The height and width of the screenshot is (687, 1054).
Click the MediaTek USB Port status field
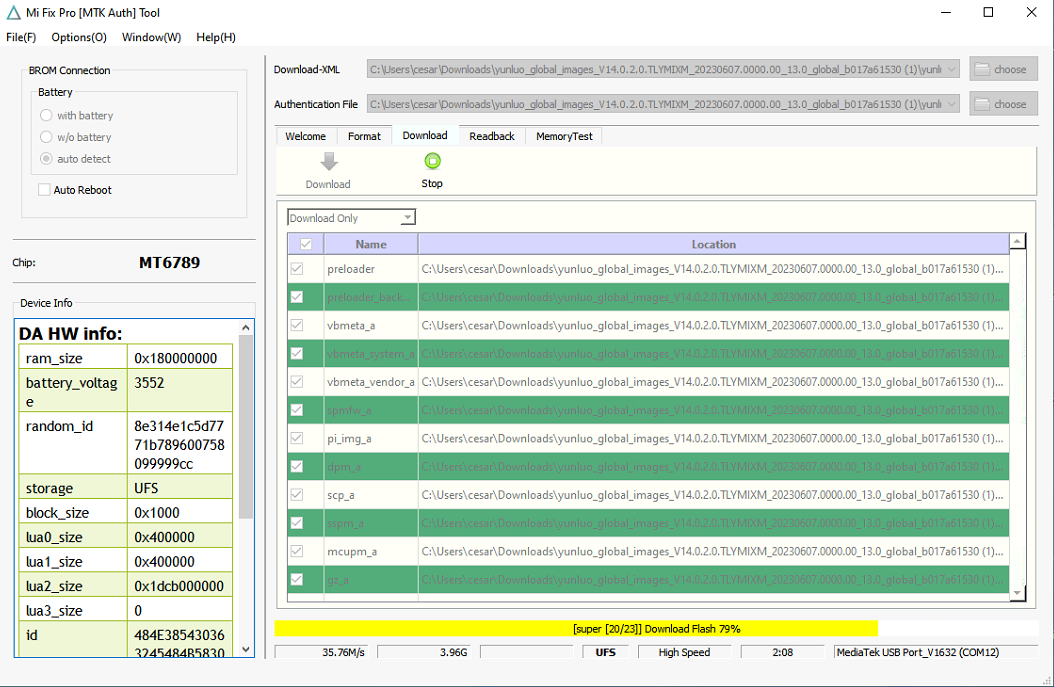(x=936, y=652)
